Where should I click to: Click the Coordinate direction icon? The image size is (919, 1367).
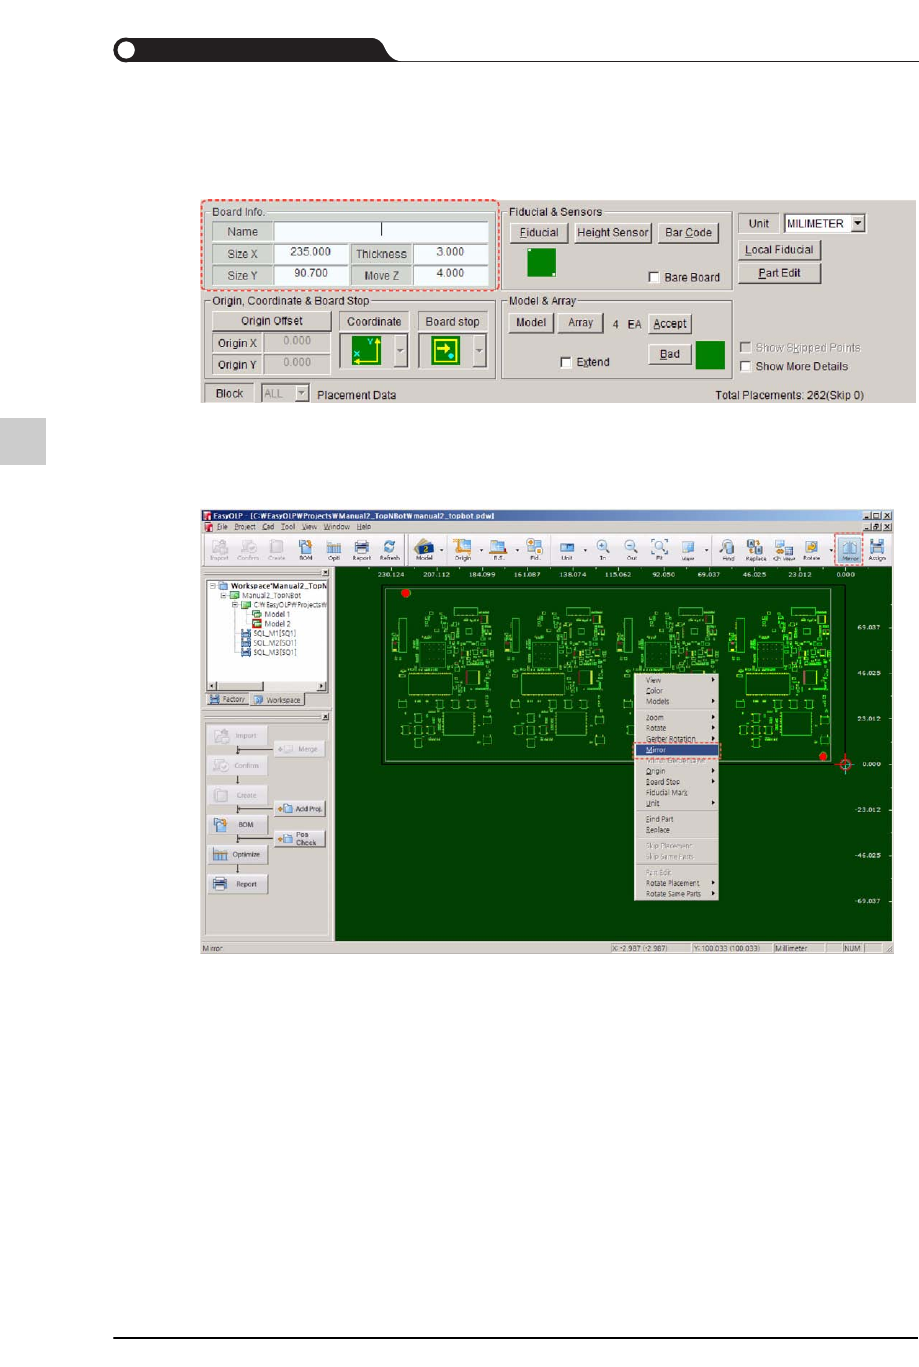coord(366,350)
